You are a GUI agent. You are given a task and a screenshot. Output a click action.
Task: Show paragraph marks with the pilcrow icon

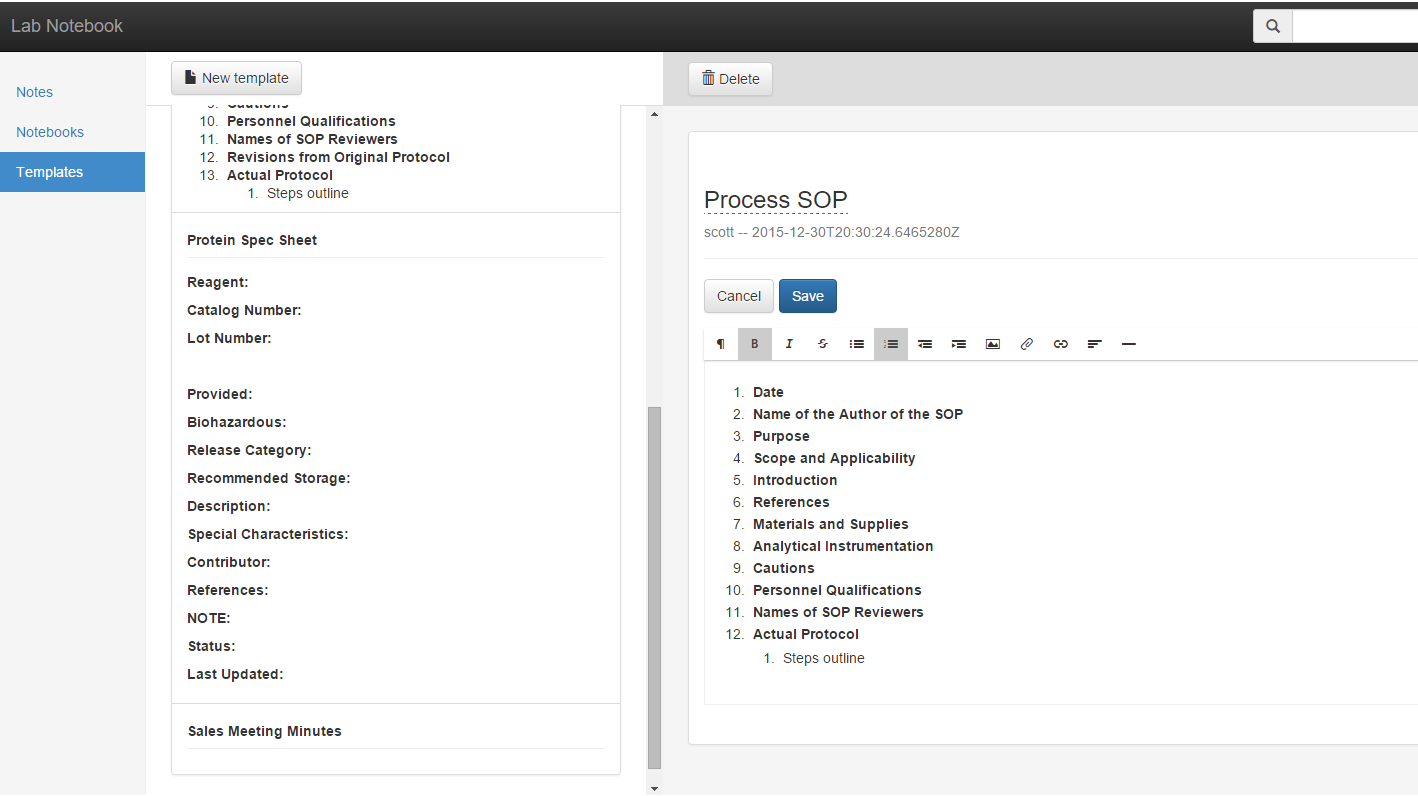point(720,343)
